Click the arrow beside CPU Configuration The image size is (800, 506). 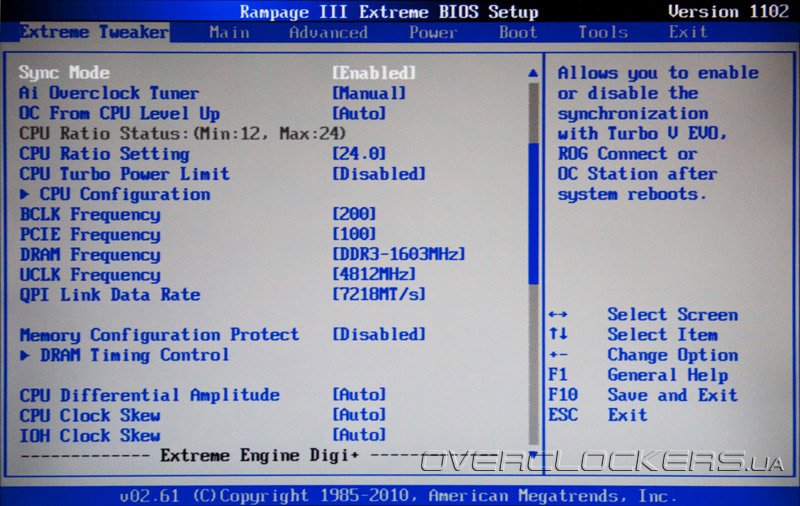pos(24,194)
